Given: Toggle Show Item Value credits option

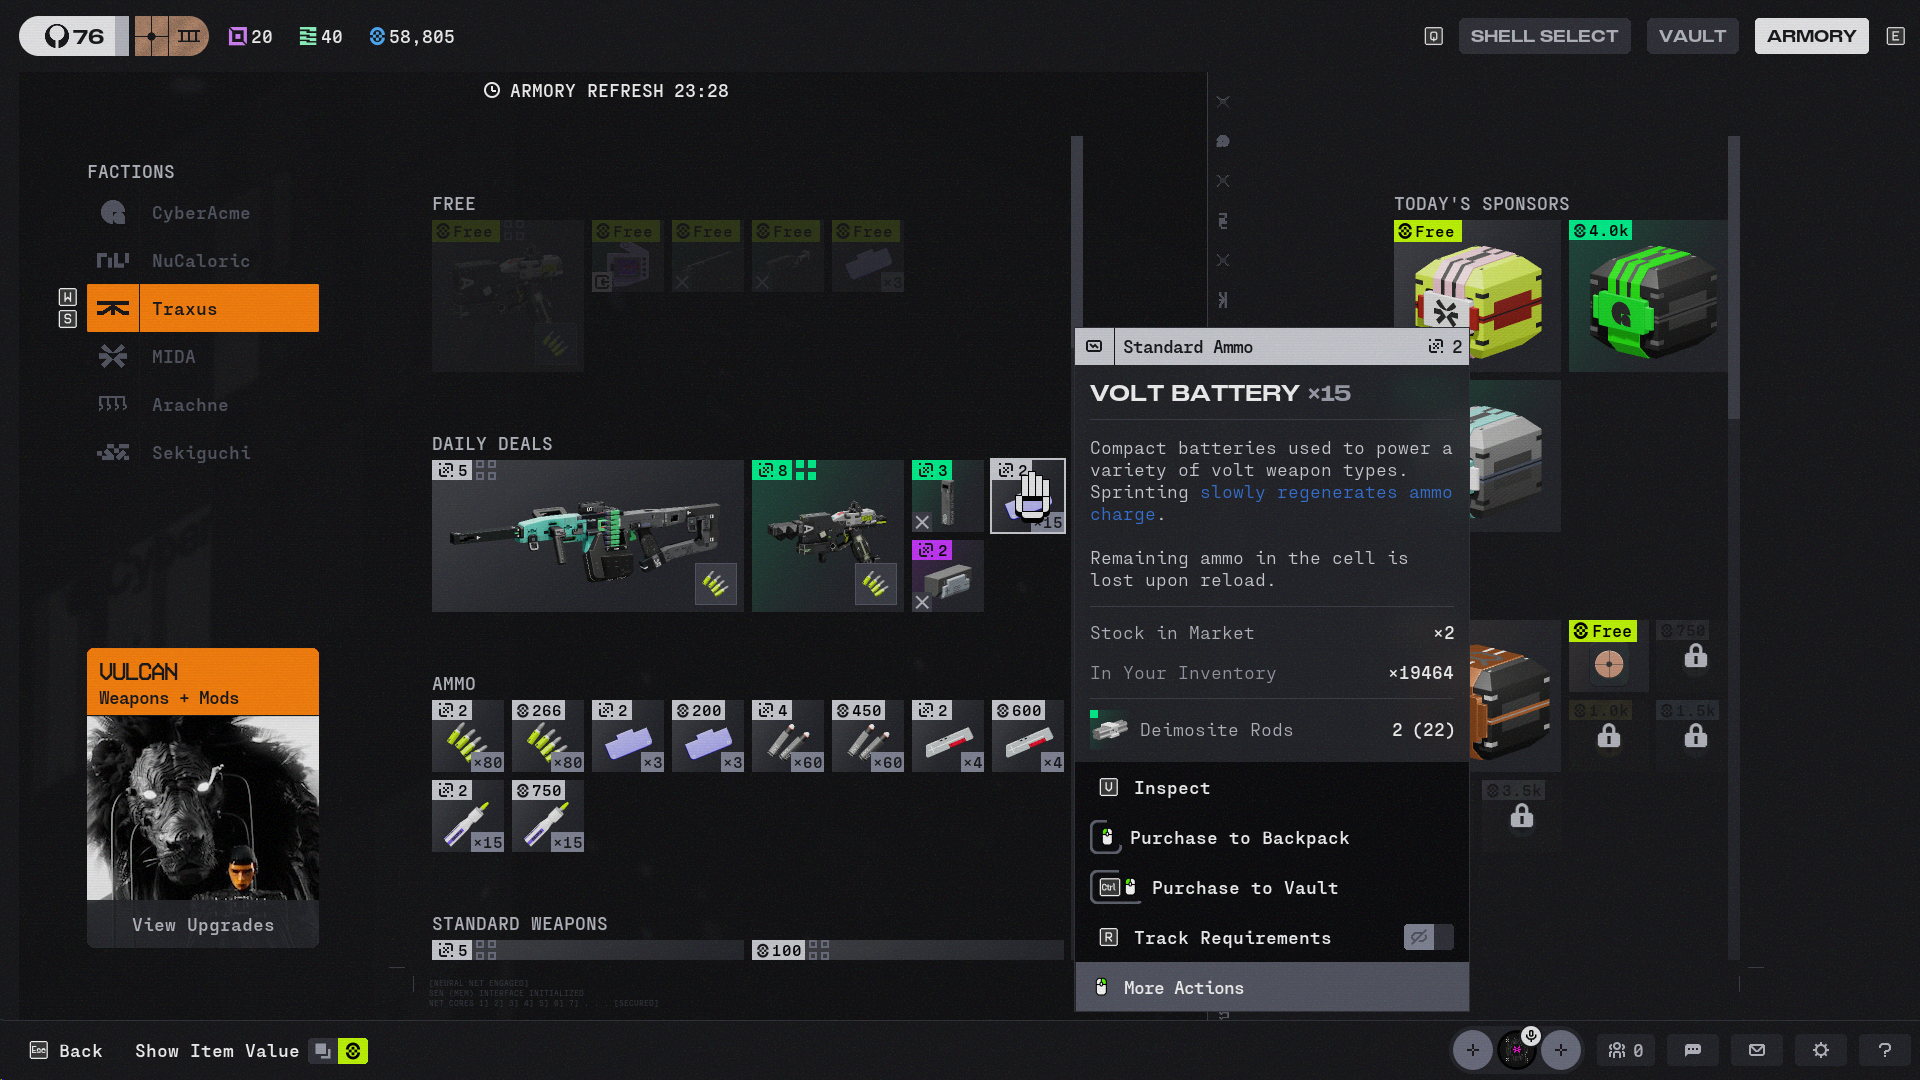Looking at the screenshot, I should tap(353, 1051).
